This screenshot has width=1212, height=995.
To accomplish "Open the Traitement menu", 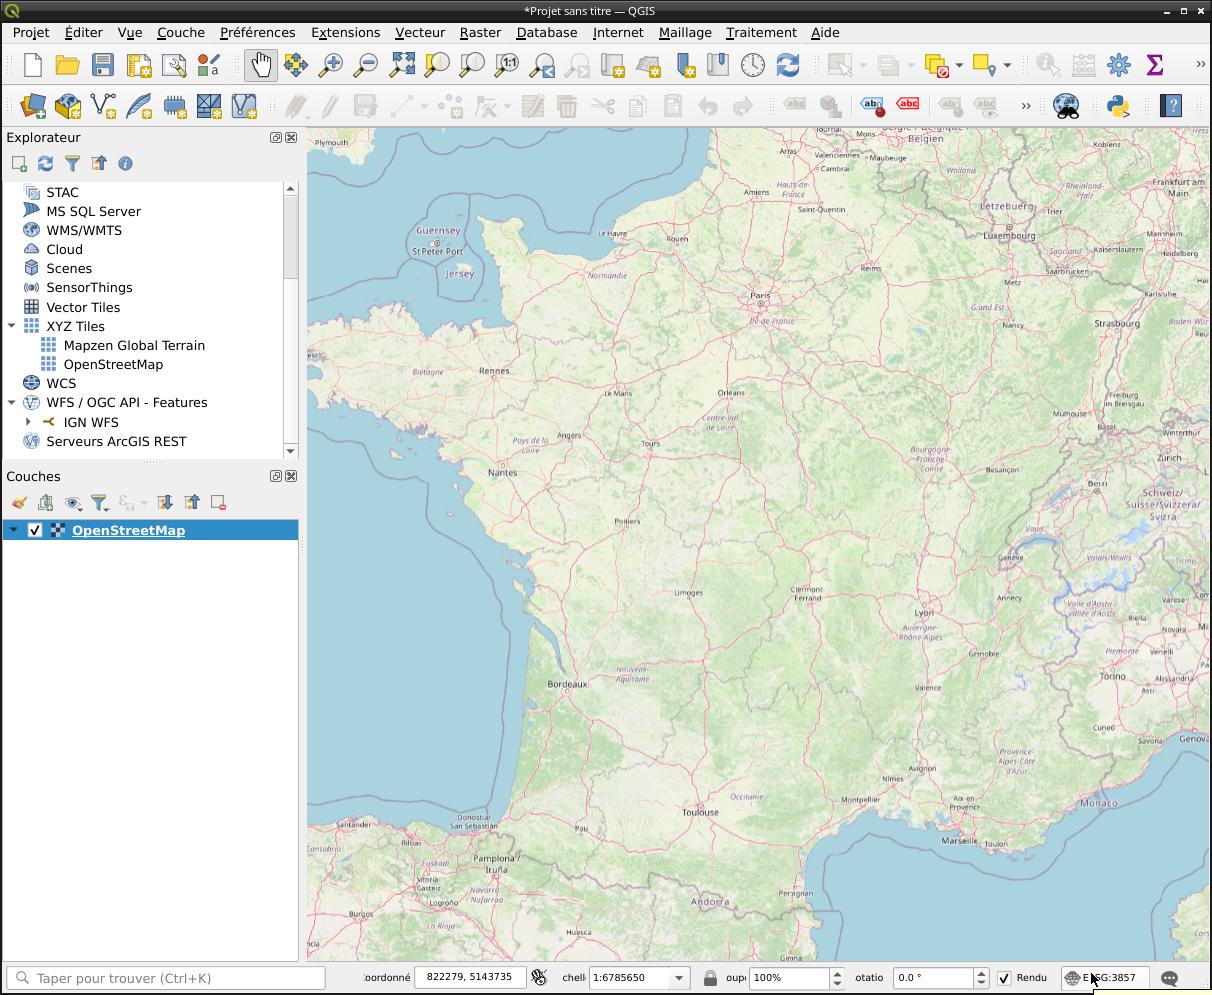I will (761, 32).
